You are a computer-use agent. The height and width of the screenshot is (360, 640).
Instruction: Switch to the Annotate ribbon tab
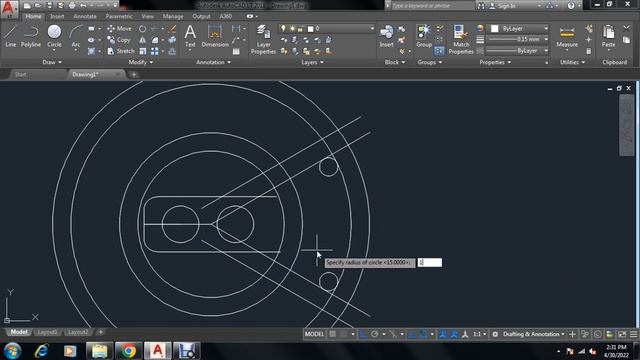[x=84, y=16]
